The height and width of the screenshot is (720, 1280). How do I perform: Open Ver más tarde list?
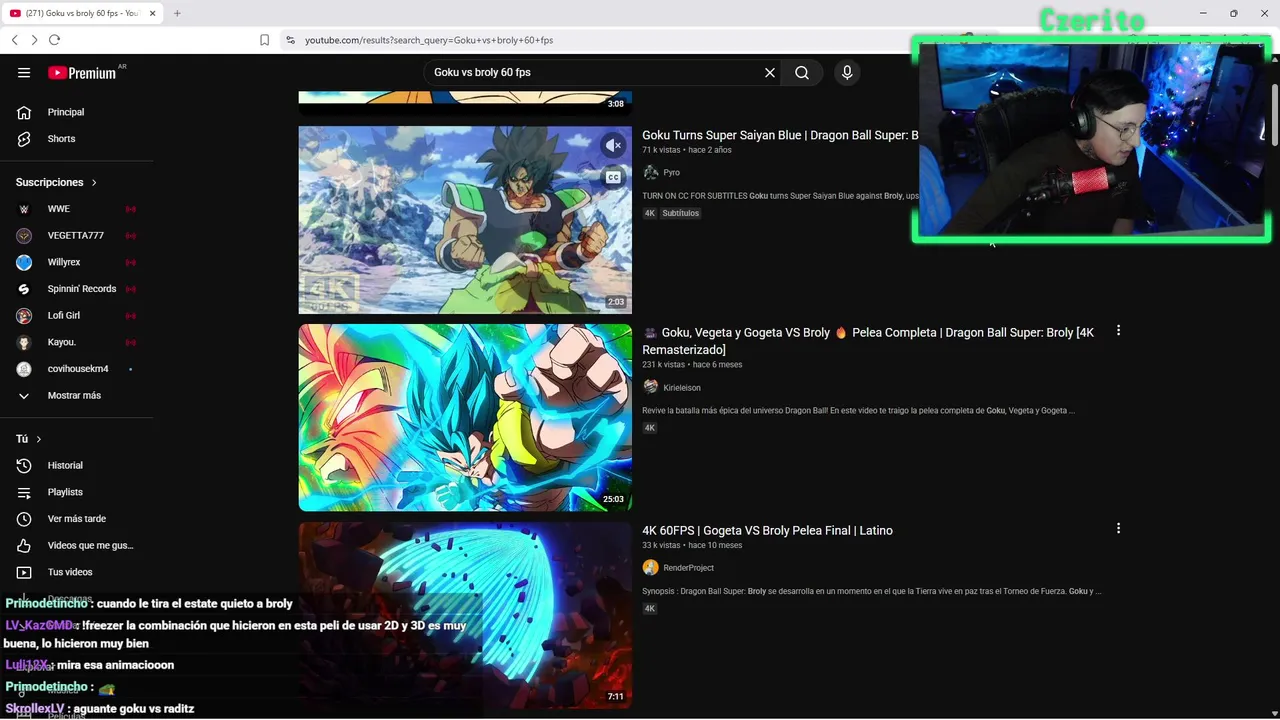point(77,519)
